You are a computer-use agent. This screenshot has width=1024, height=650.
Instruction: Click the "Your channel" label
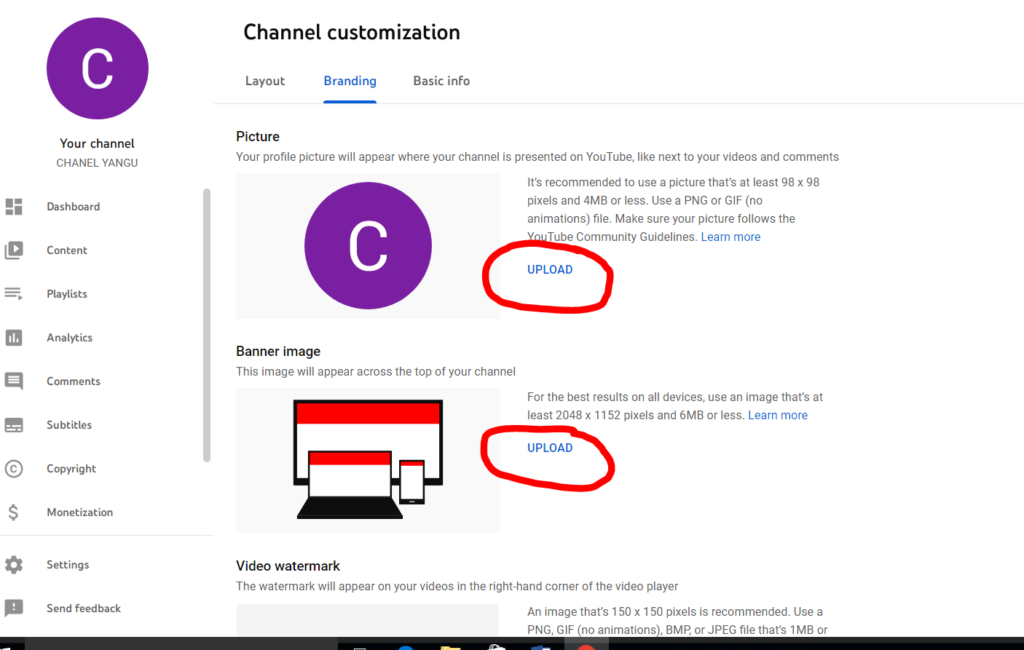[97, 144]
